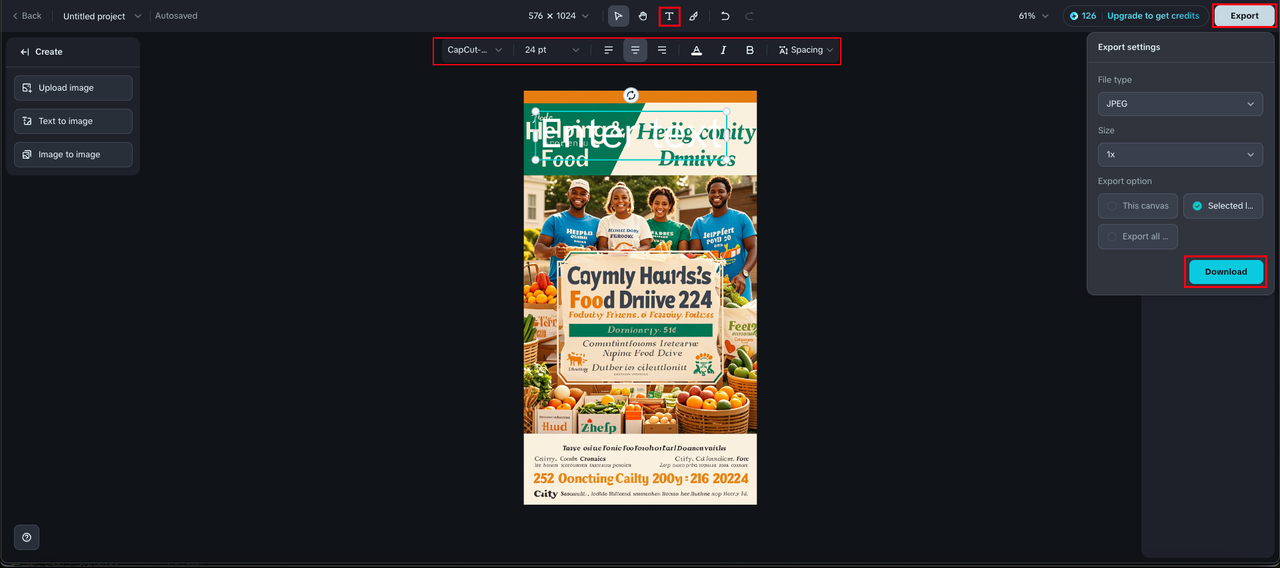Toggle italic formatting
The width and height of the screenshot is (1280, 568).
(723, 50)
